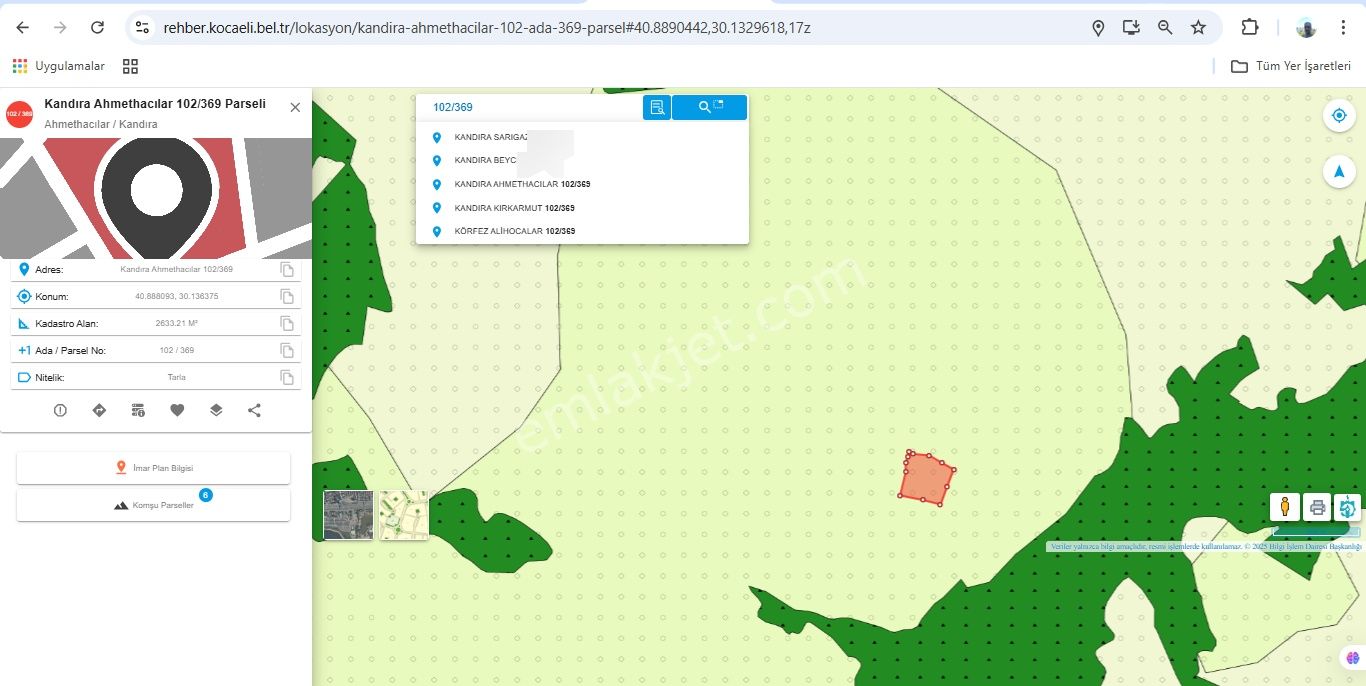1366x686 pixels.
Task: Click the info exclamation icon in parcel panel
Action: [x=60, y=410]
